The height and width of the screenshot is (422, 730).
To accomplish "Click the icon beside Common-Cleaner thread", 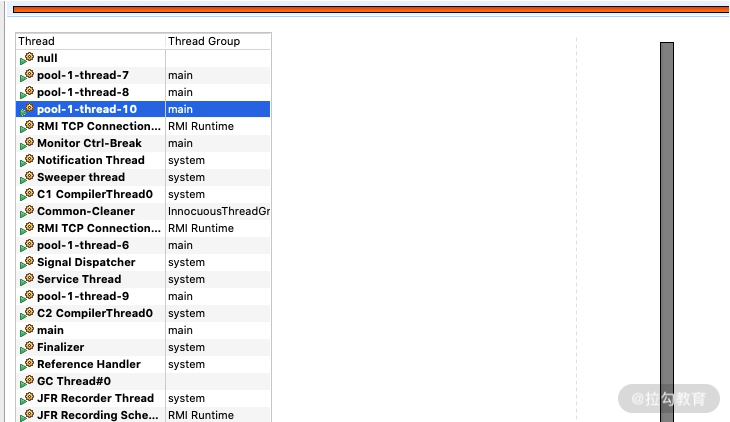I will click(x=27, y=212).
